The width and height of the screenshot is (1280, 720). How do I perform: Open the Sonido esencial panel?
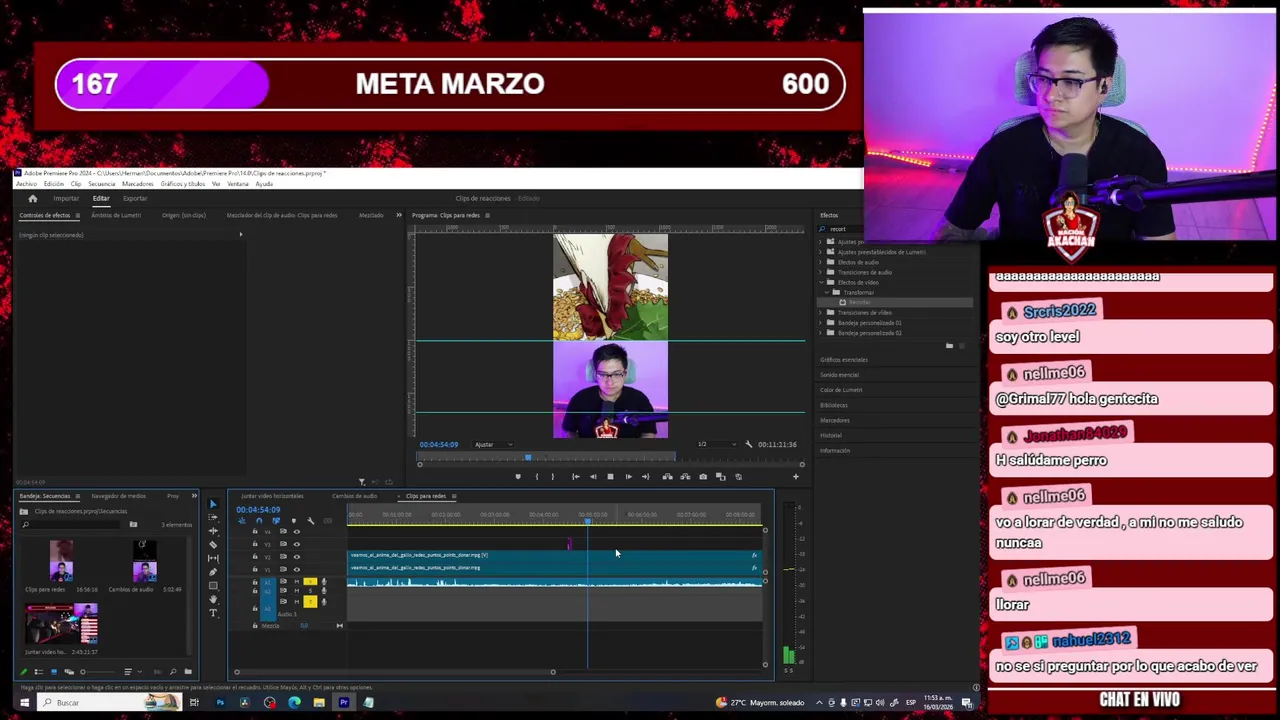click(839, 375)
